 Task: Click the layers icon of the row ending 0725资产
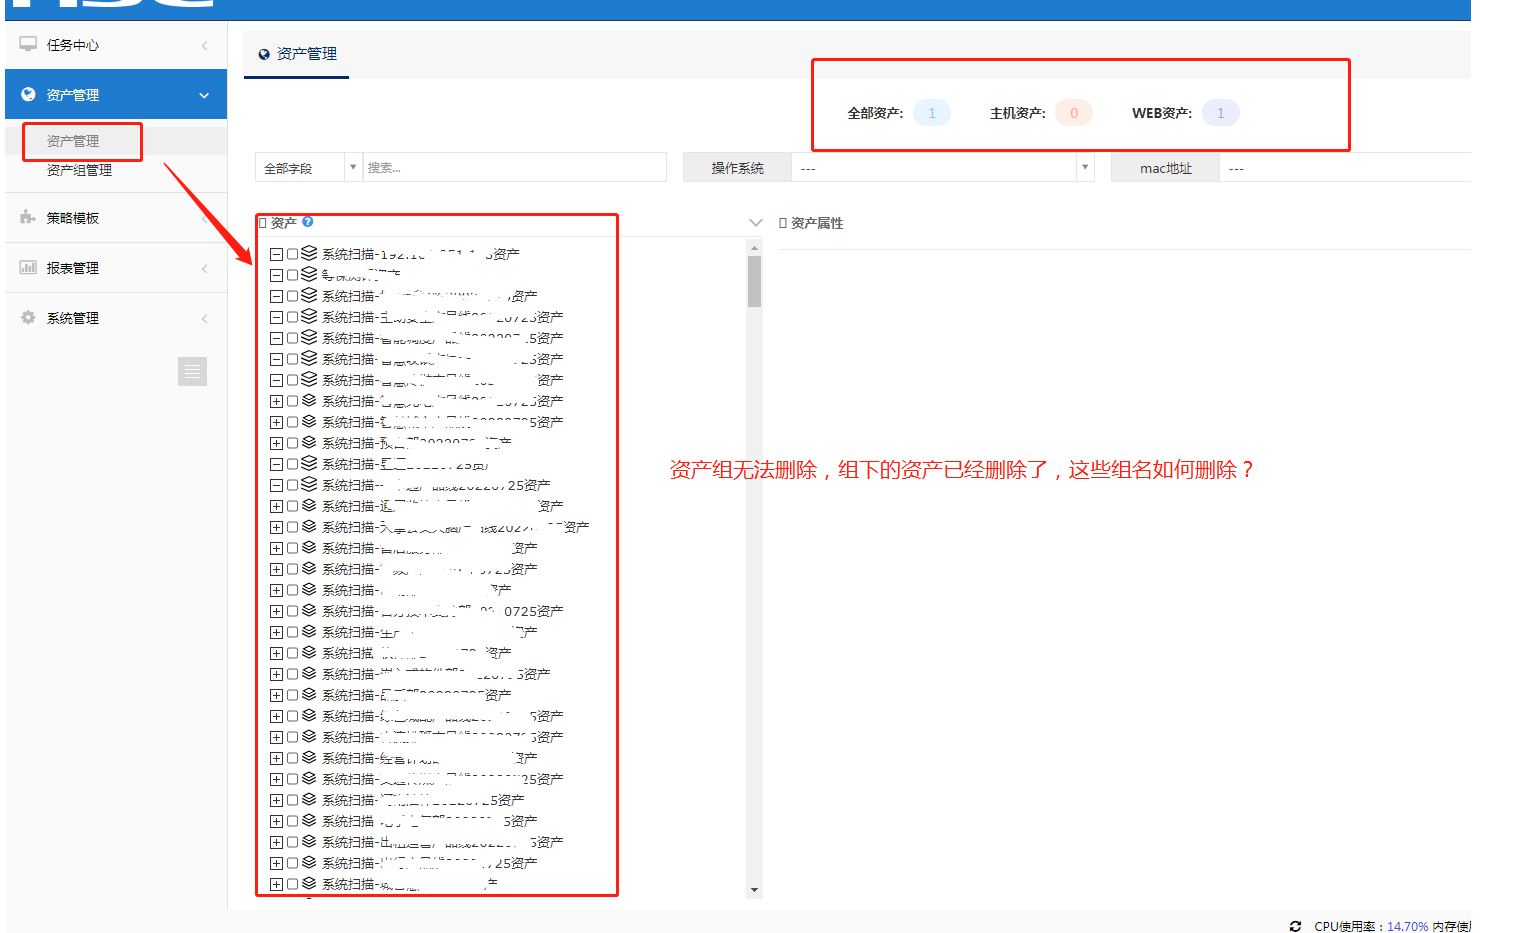(309, 610)
